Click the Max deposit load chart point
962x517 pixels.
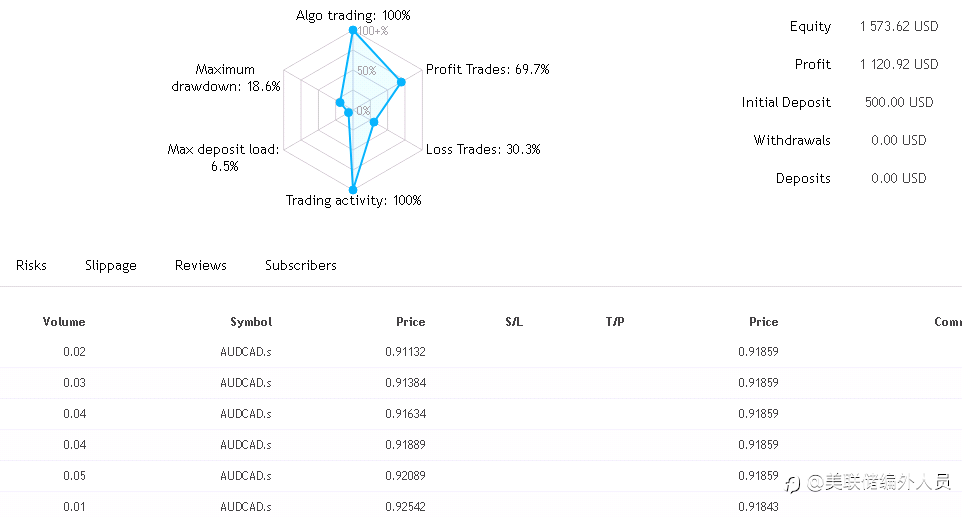point(349,113)
